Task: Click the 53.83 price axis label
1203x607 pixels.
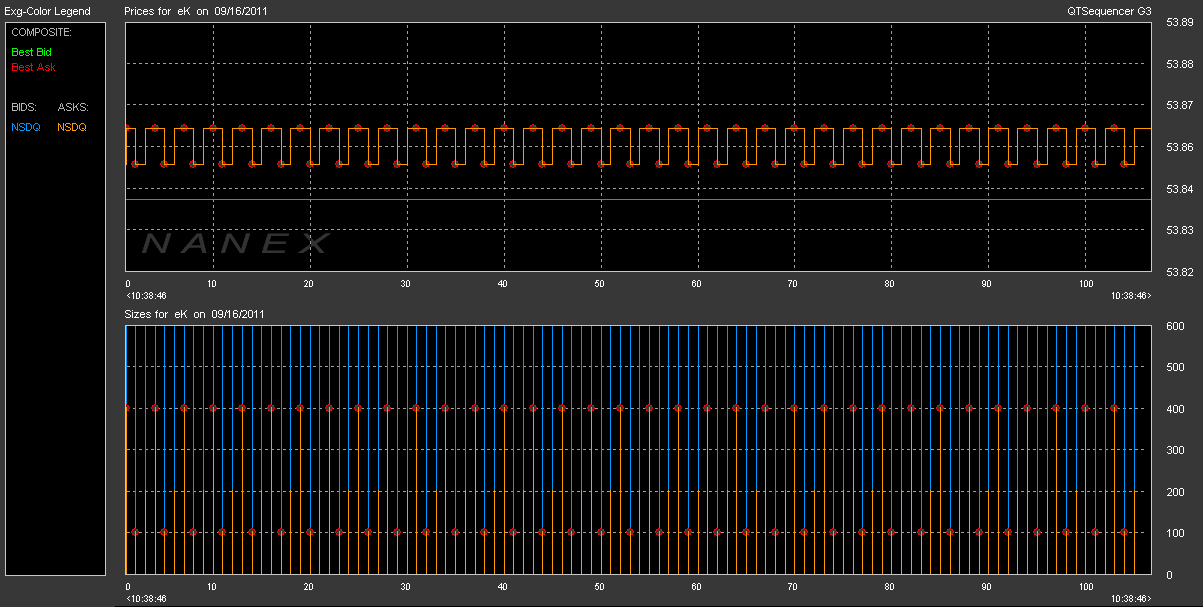Action: 1180,231
